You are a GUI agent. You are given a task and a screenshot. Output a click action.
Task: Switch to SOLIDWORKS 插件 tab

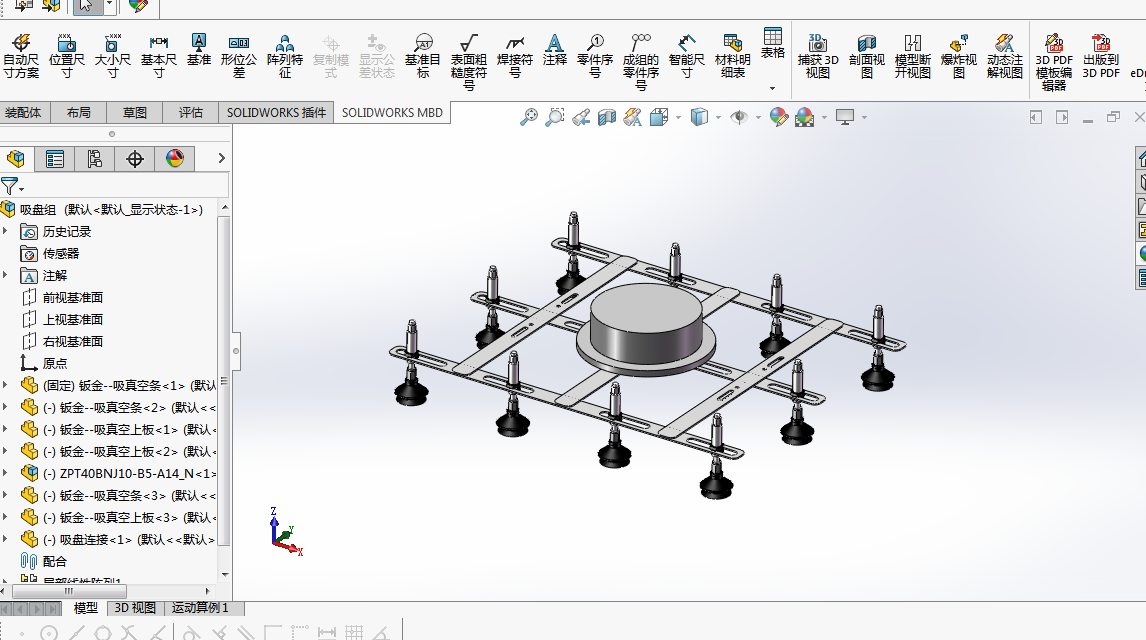[276, 113]
